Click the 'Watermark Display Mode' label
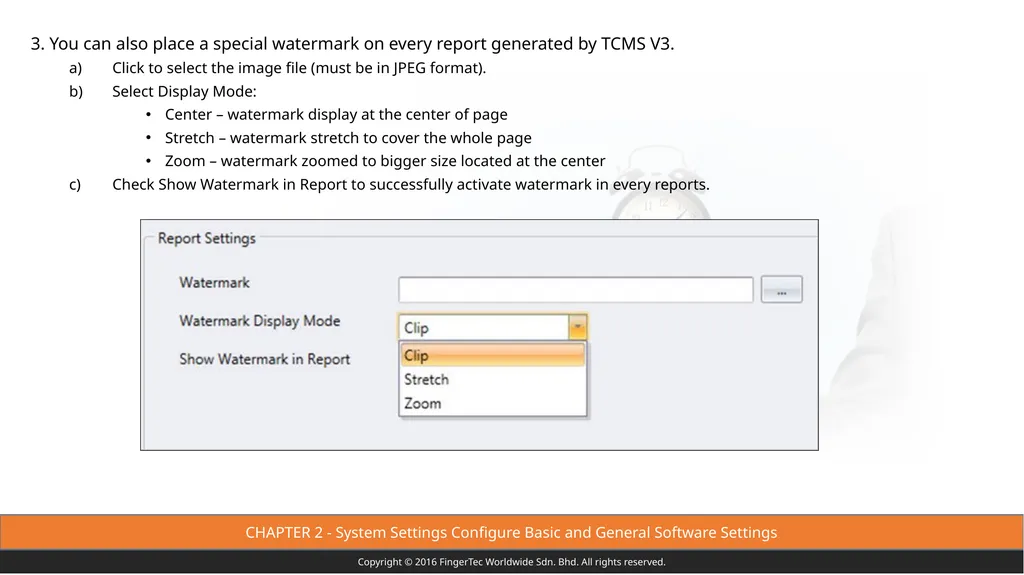The image size is (1024, 575). point(260,321)
